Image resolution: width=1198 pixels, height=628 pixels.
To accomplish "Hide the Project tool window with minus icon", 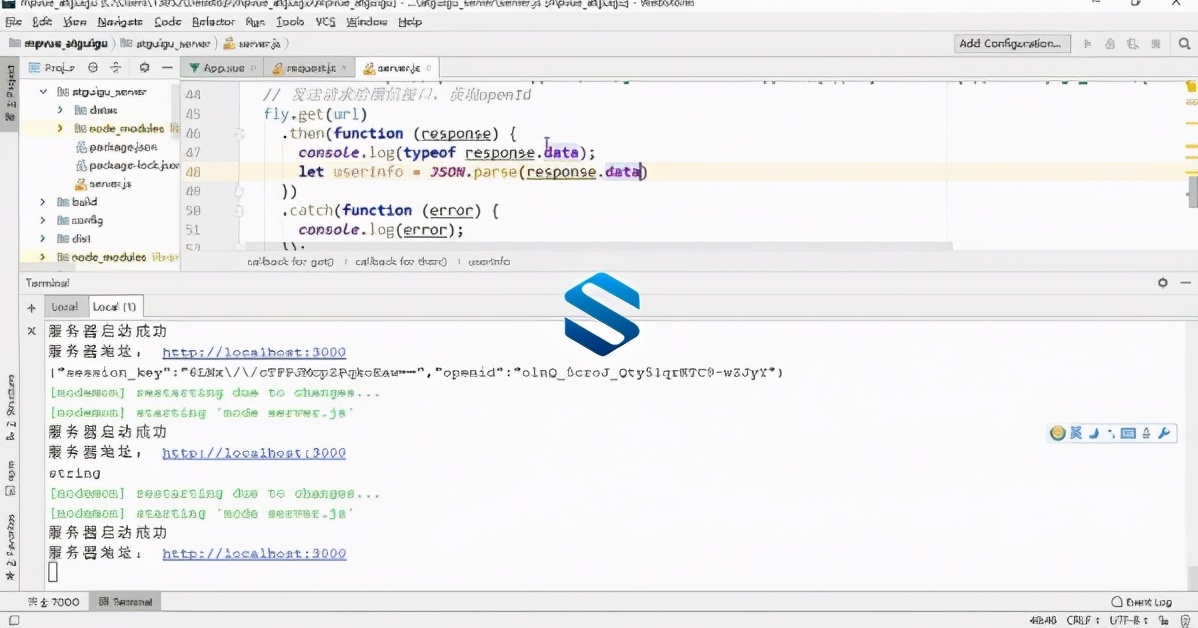I will tap(167, 68).
